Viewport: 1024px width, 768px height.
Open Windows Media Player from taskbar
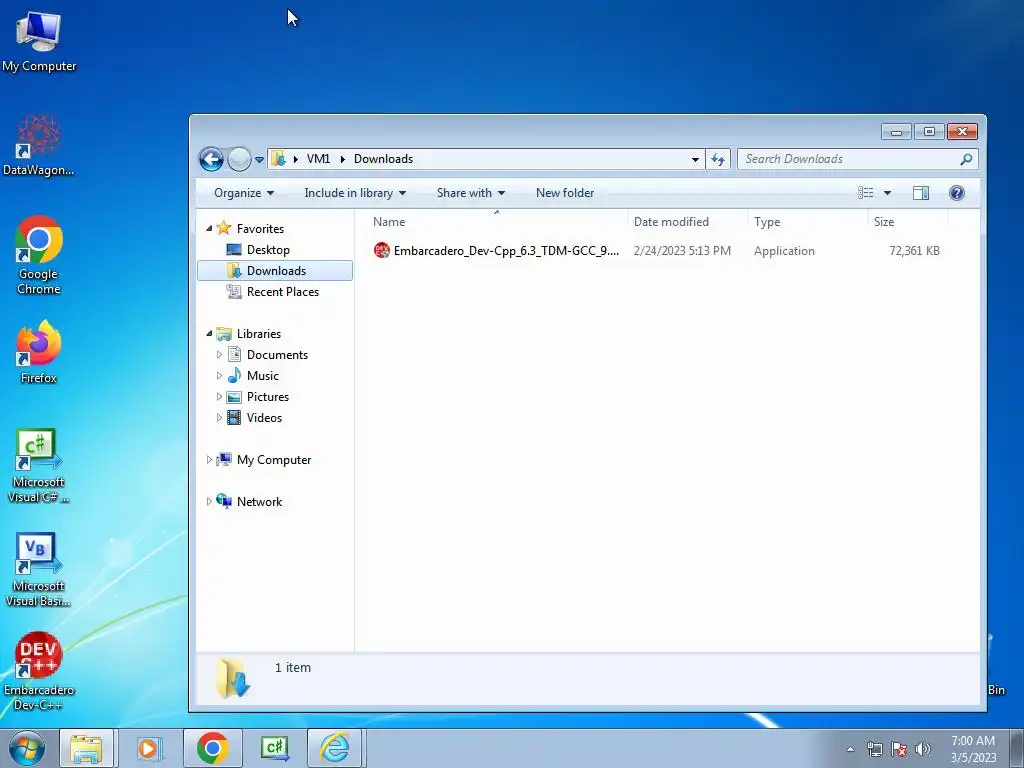(x=148, y=748)
